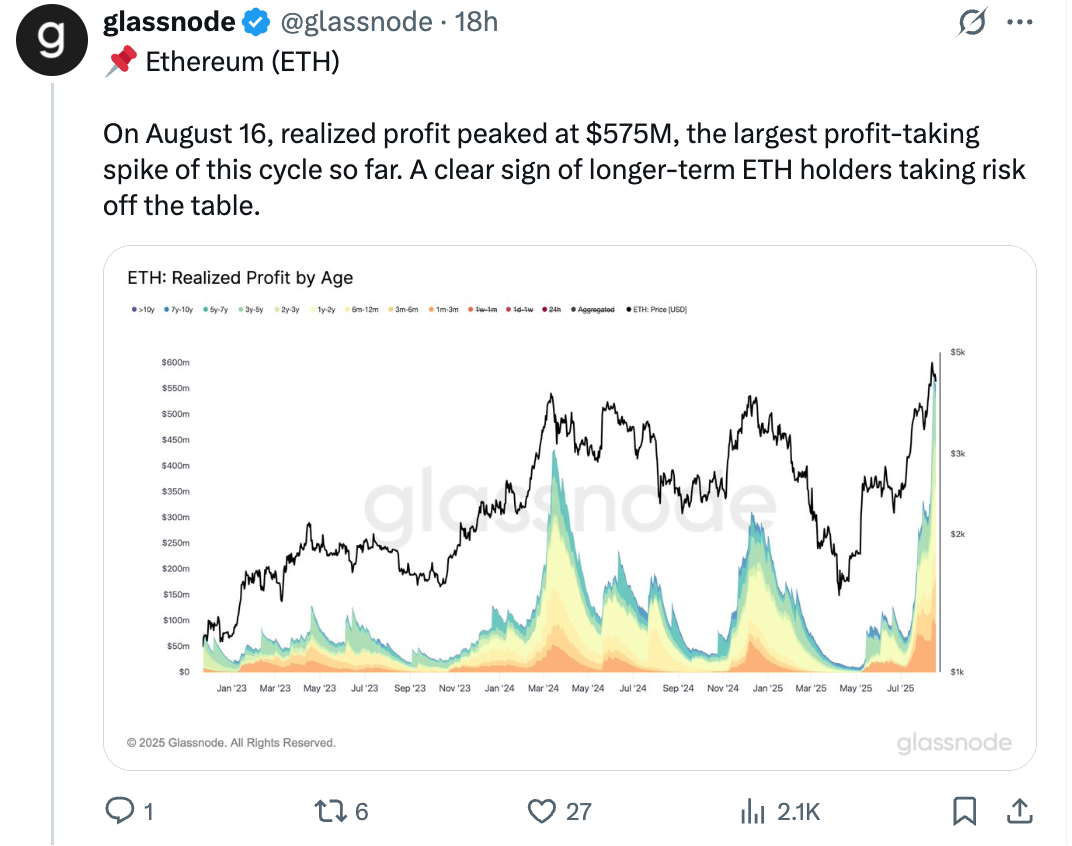Bookmark this glassnode post
The width and height of the screenshot is (1072, 846).
(x=964, y=811)
